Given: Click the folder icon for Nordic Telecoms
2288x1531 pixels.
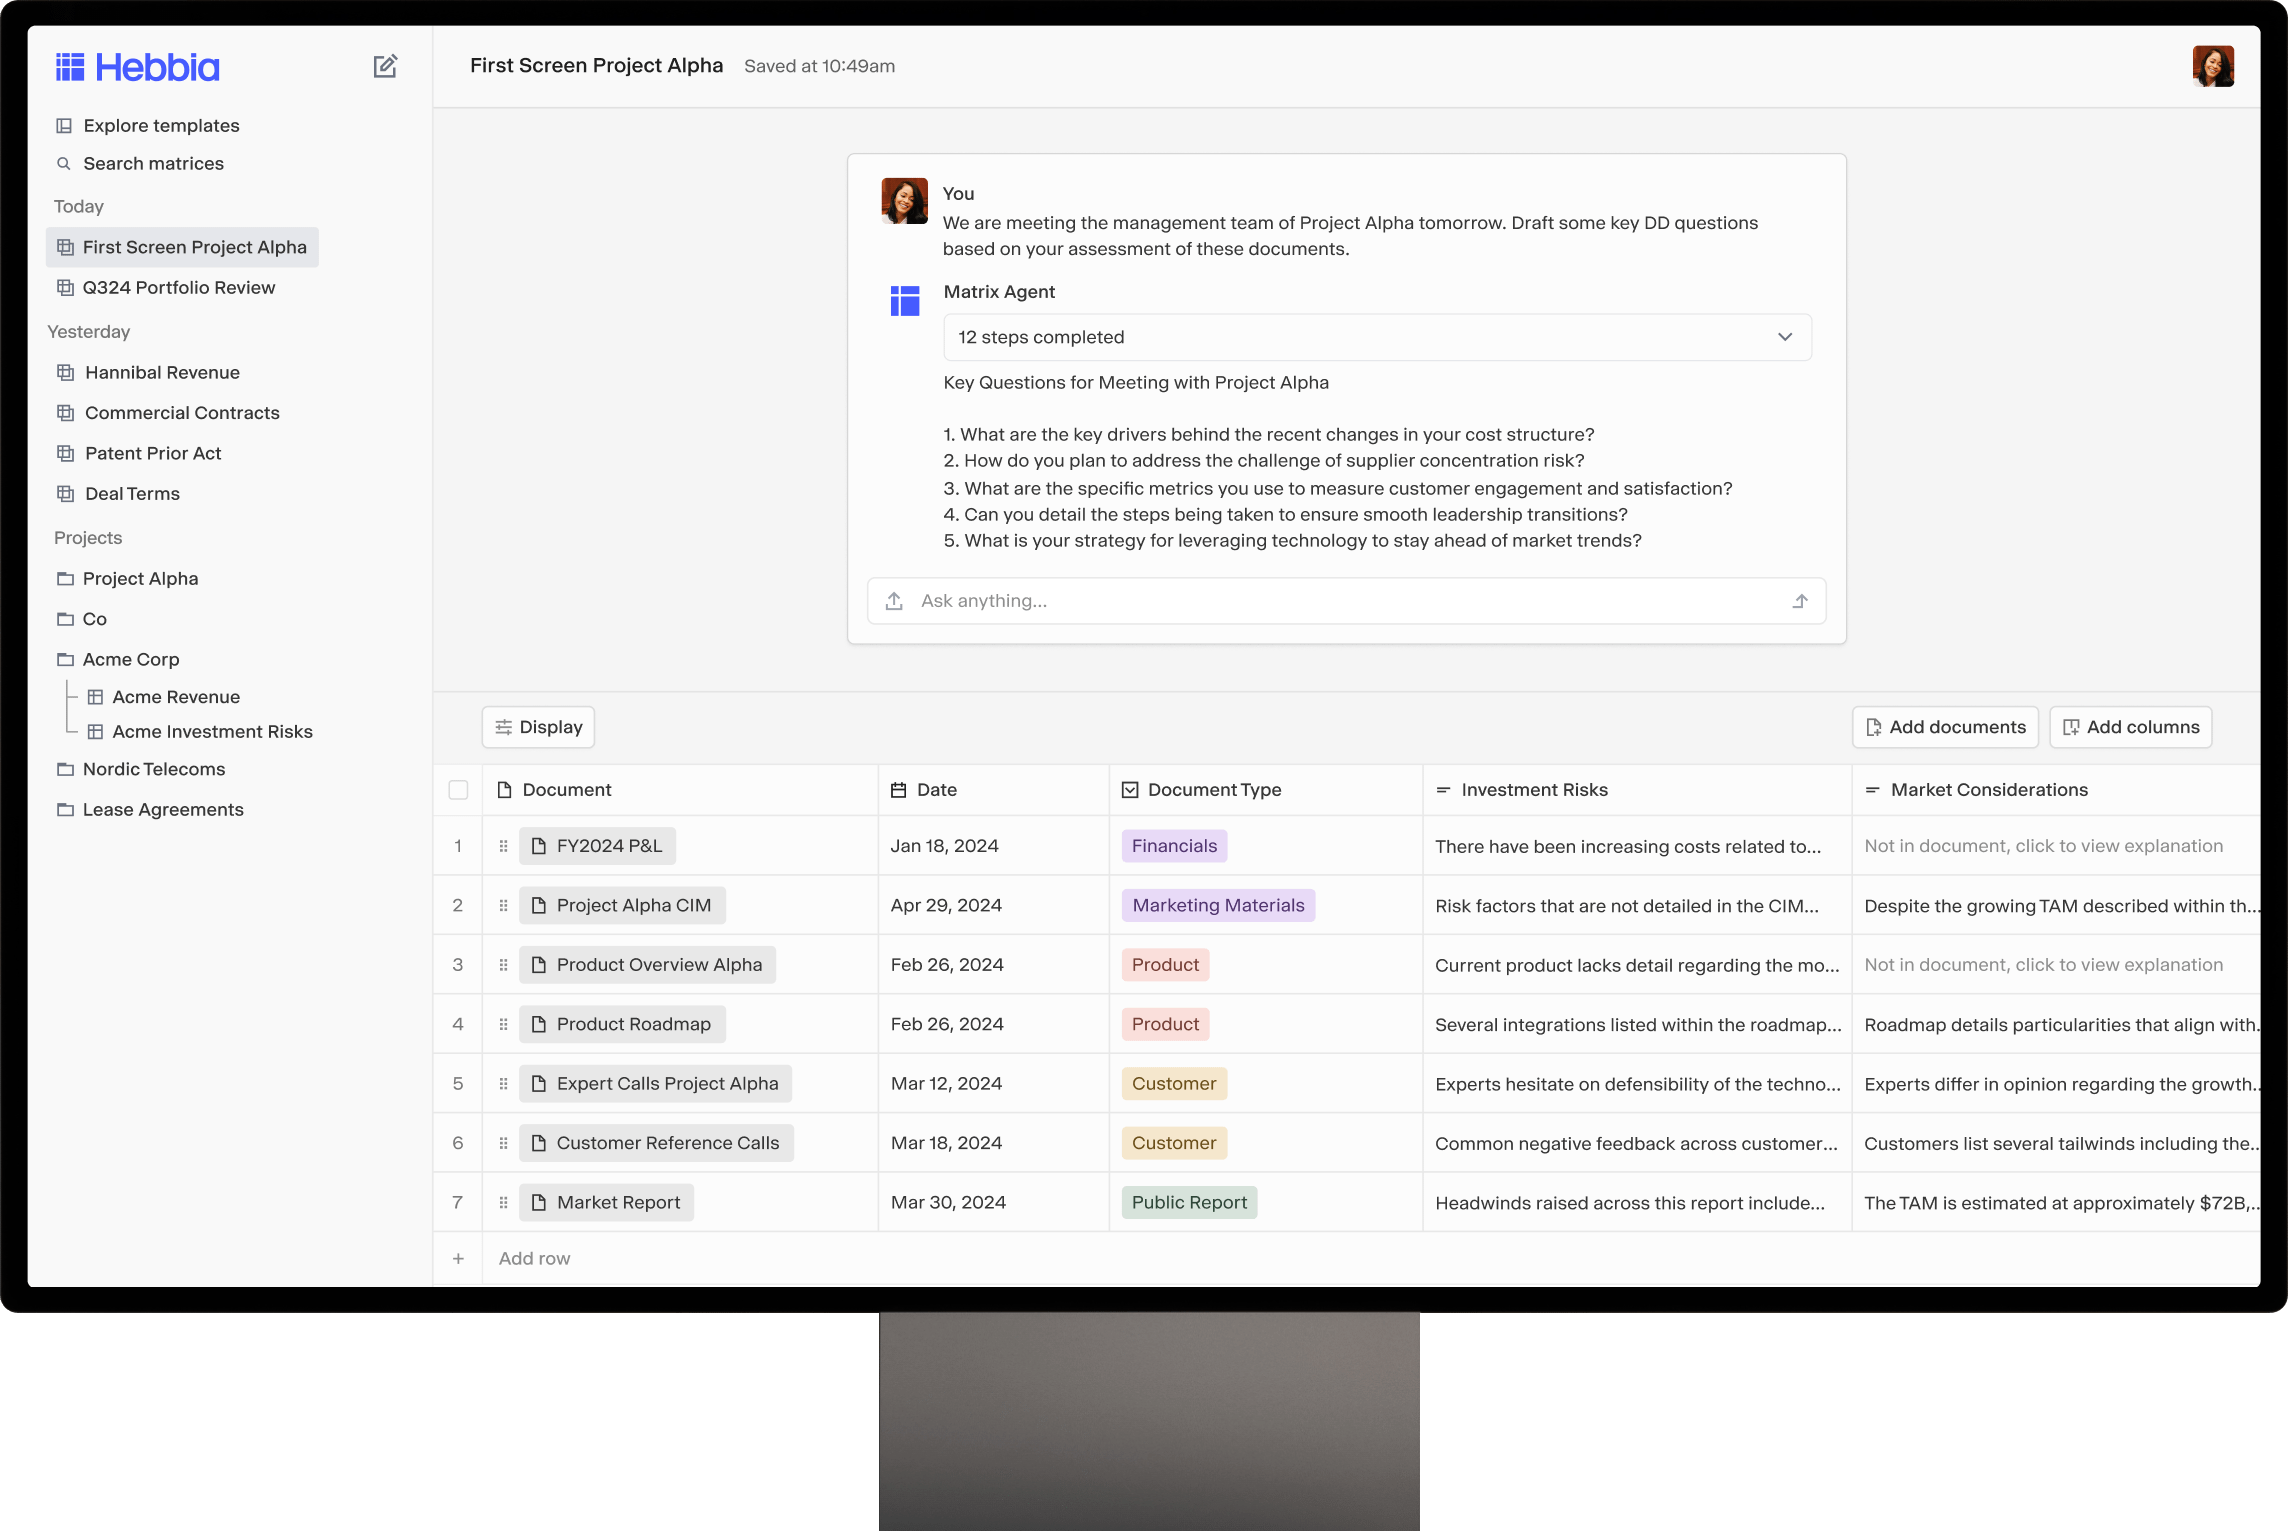Looking at the screenshot, I should pos(65,769).
